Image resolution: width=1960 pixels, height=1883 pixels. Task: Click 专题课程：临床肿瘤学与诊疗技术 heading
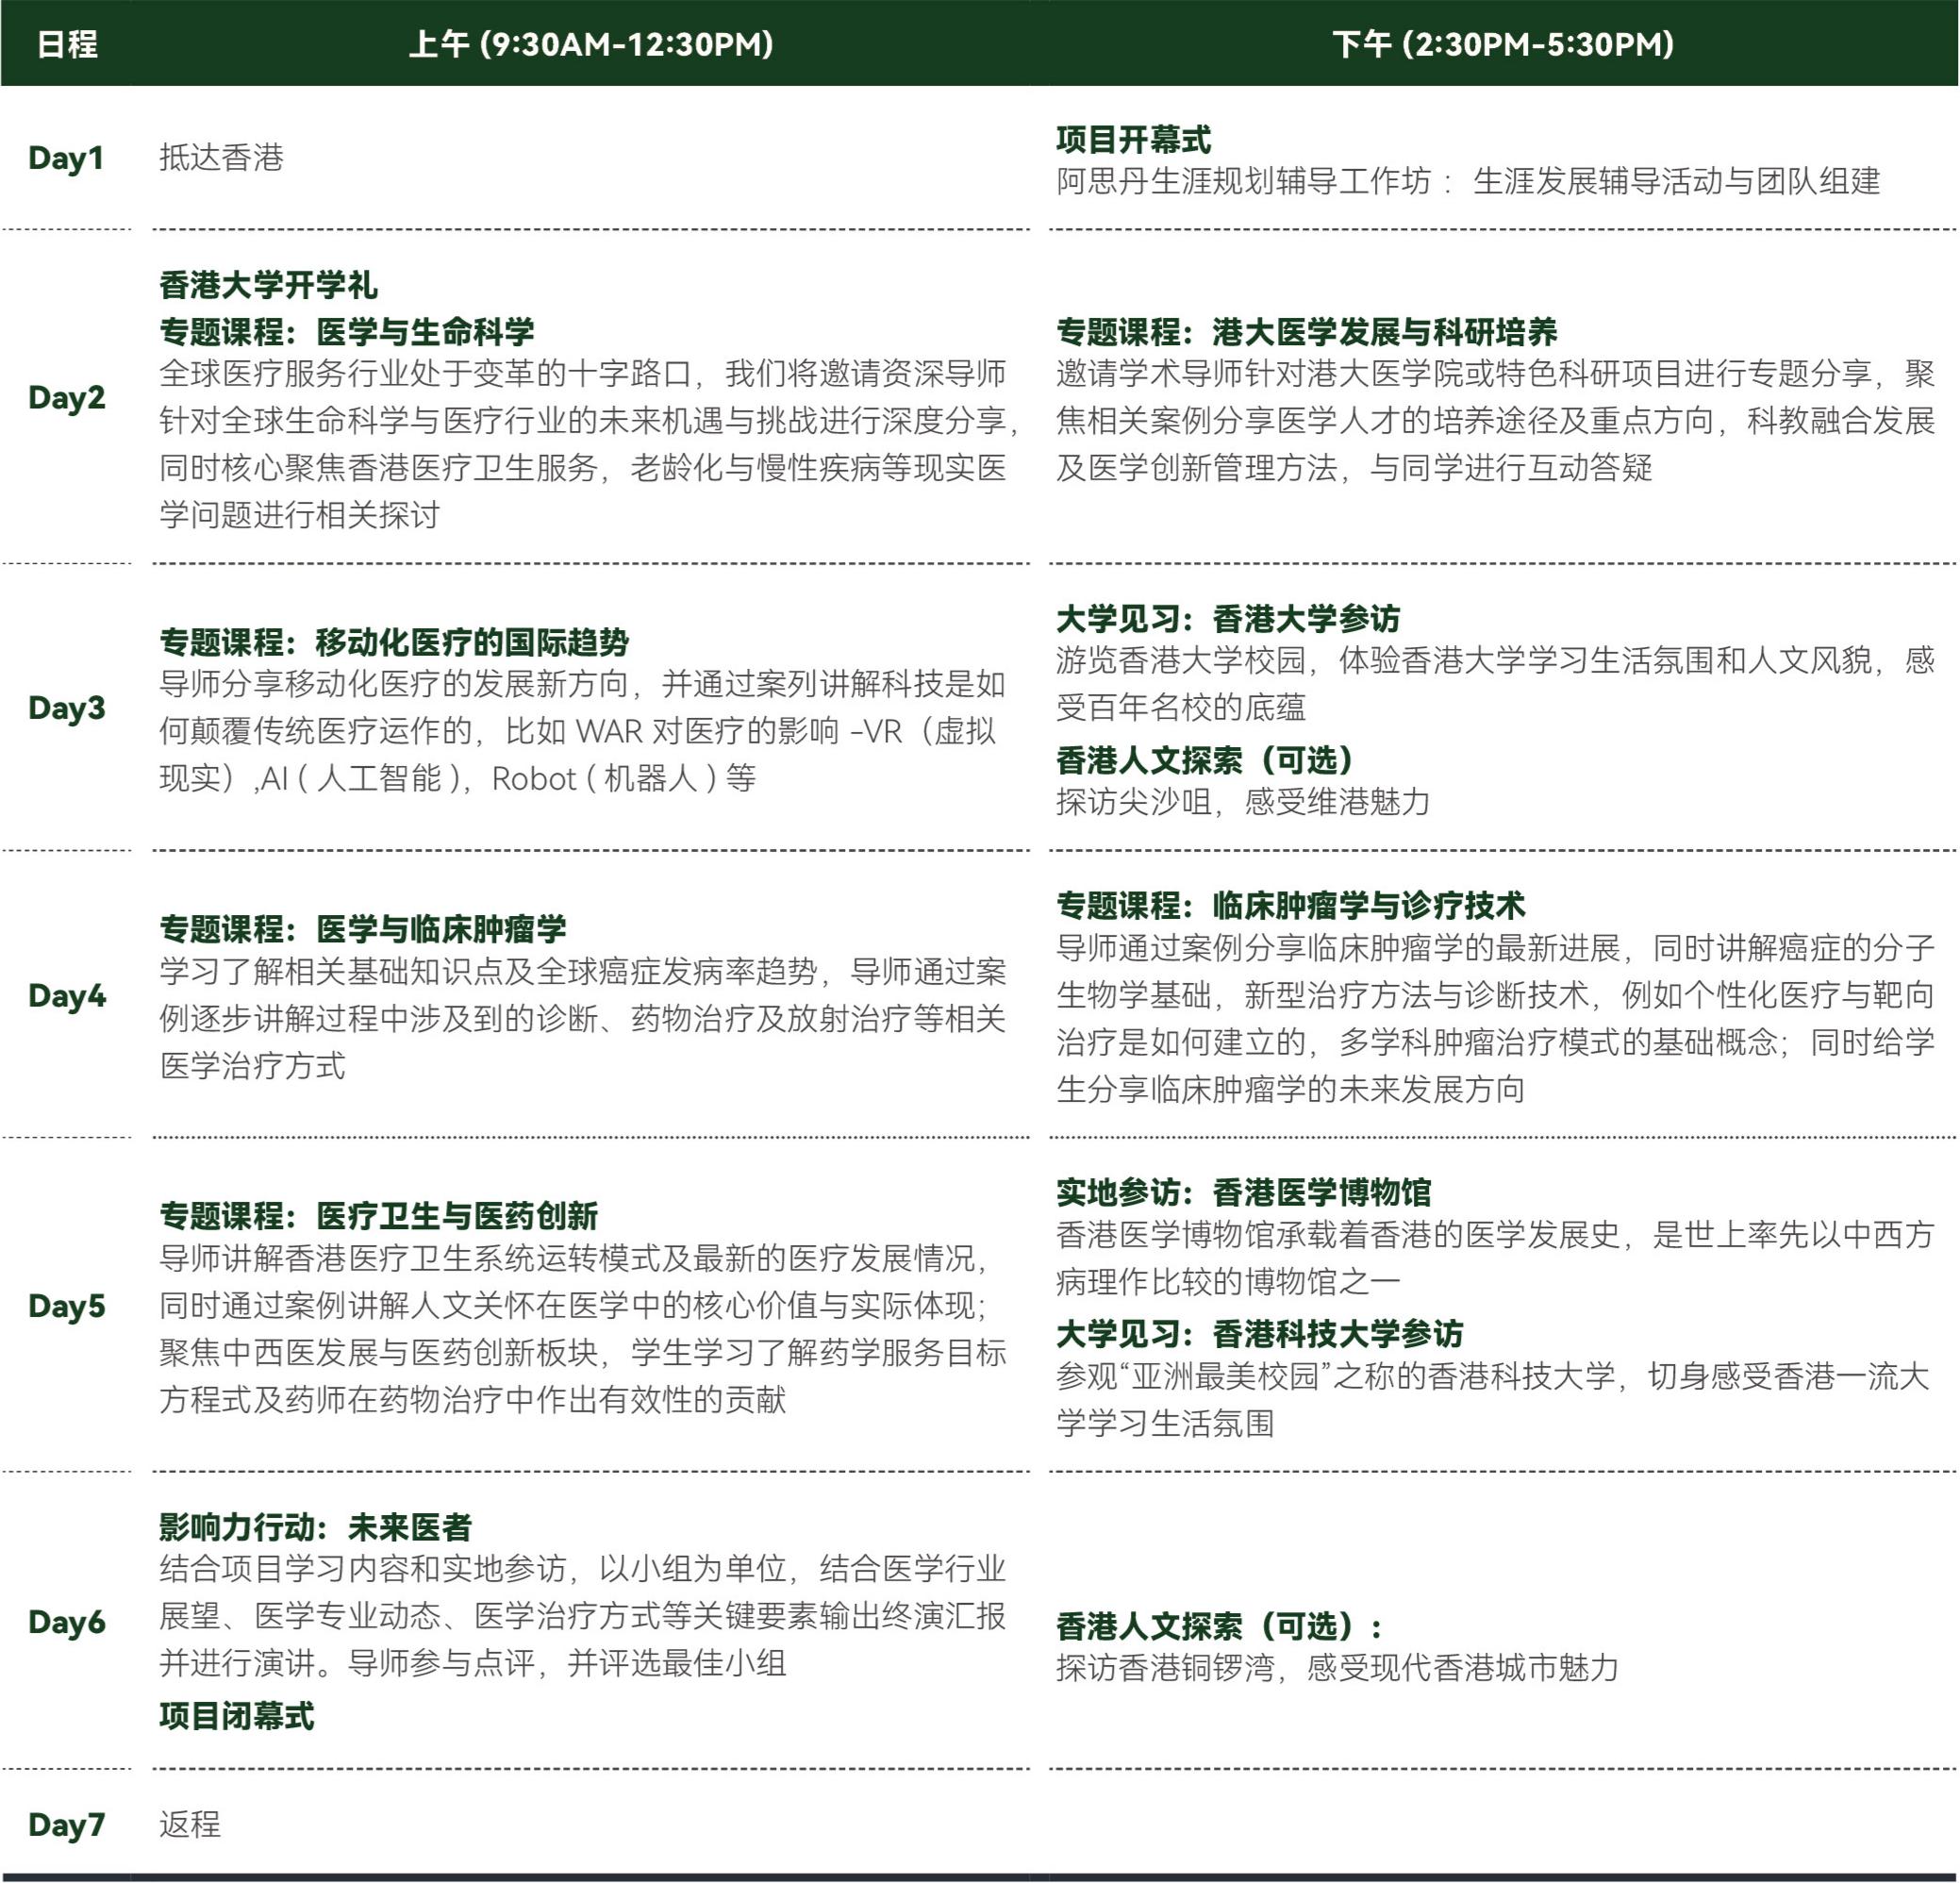pos(1290,905)
